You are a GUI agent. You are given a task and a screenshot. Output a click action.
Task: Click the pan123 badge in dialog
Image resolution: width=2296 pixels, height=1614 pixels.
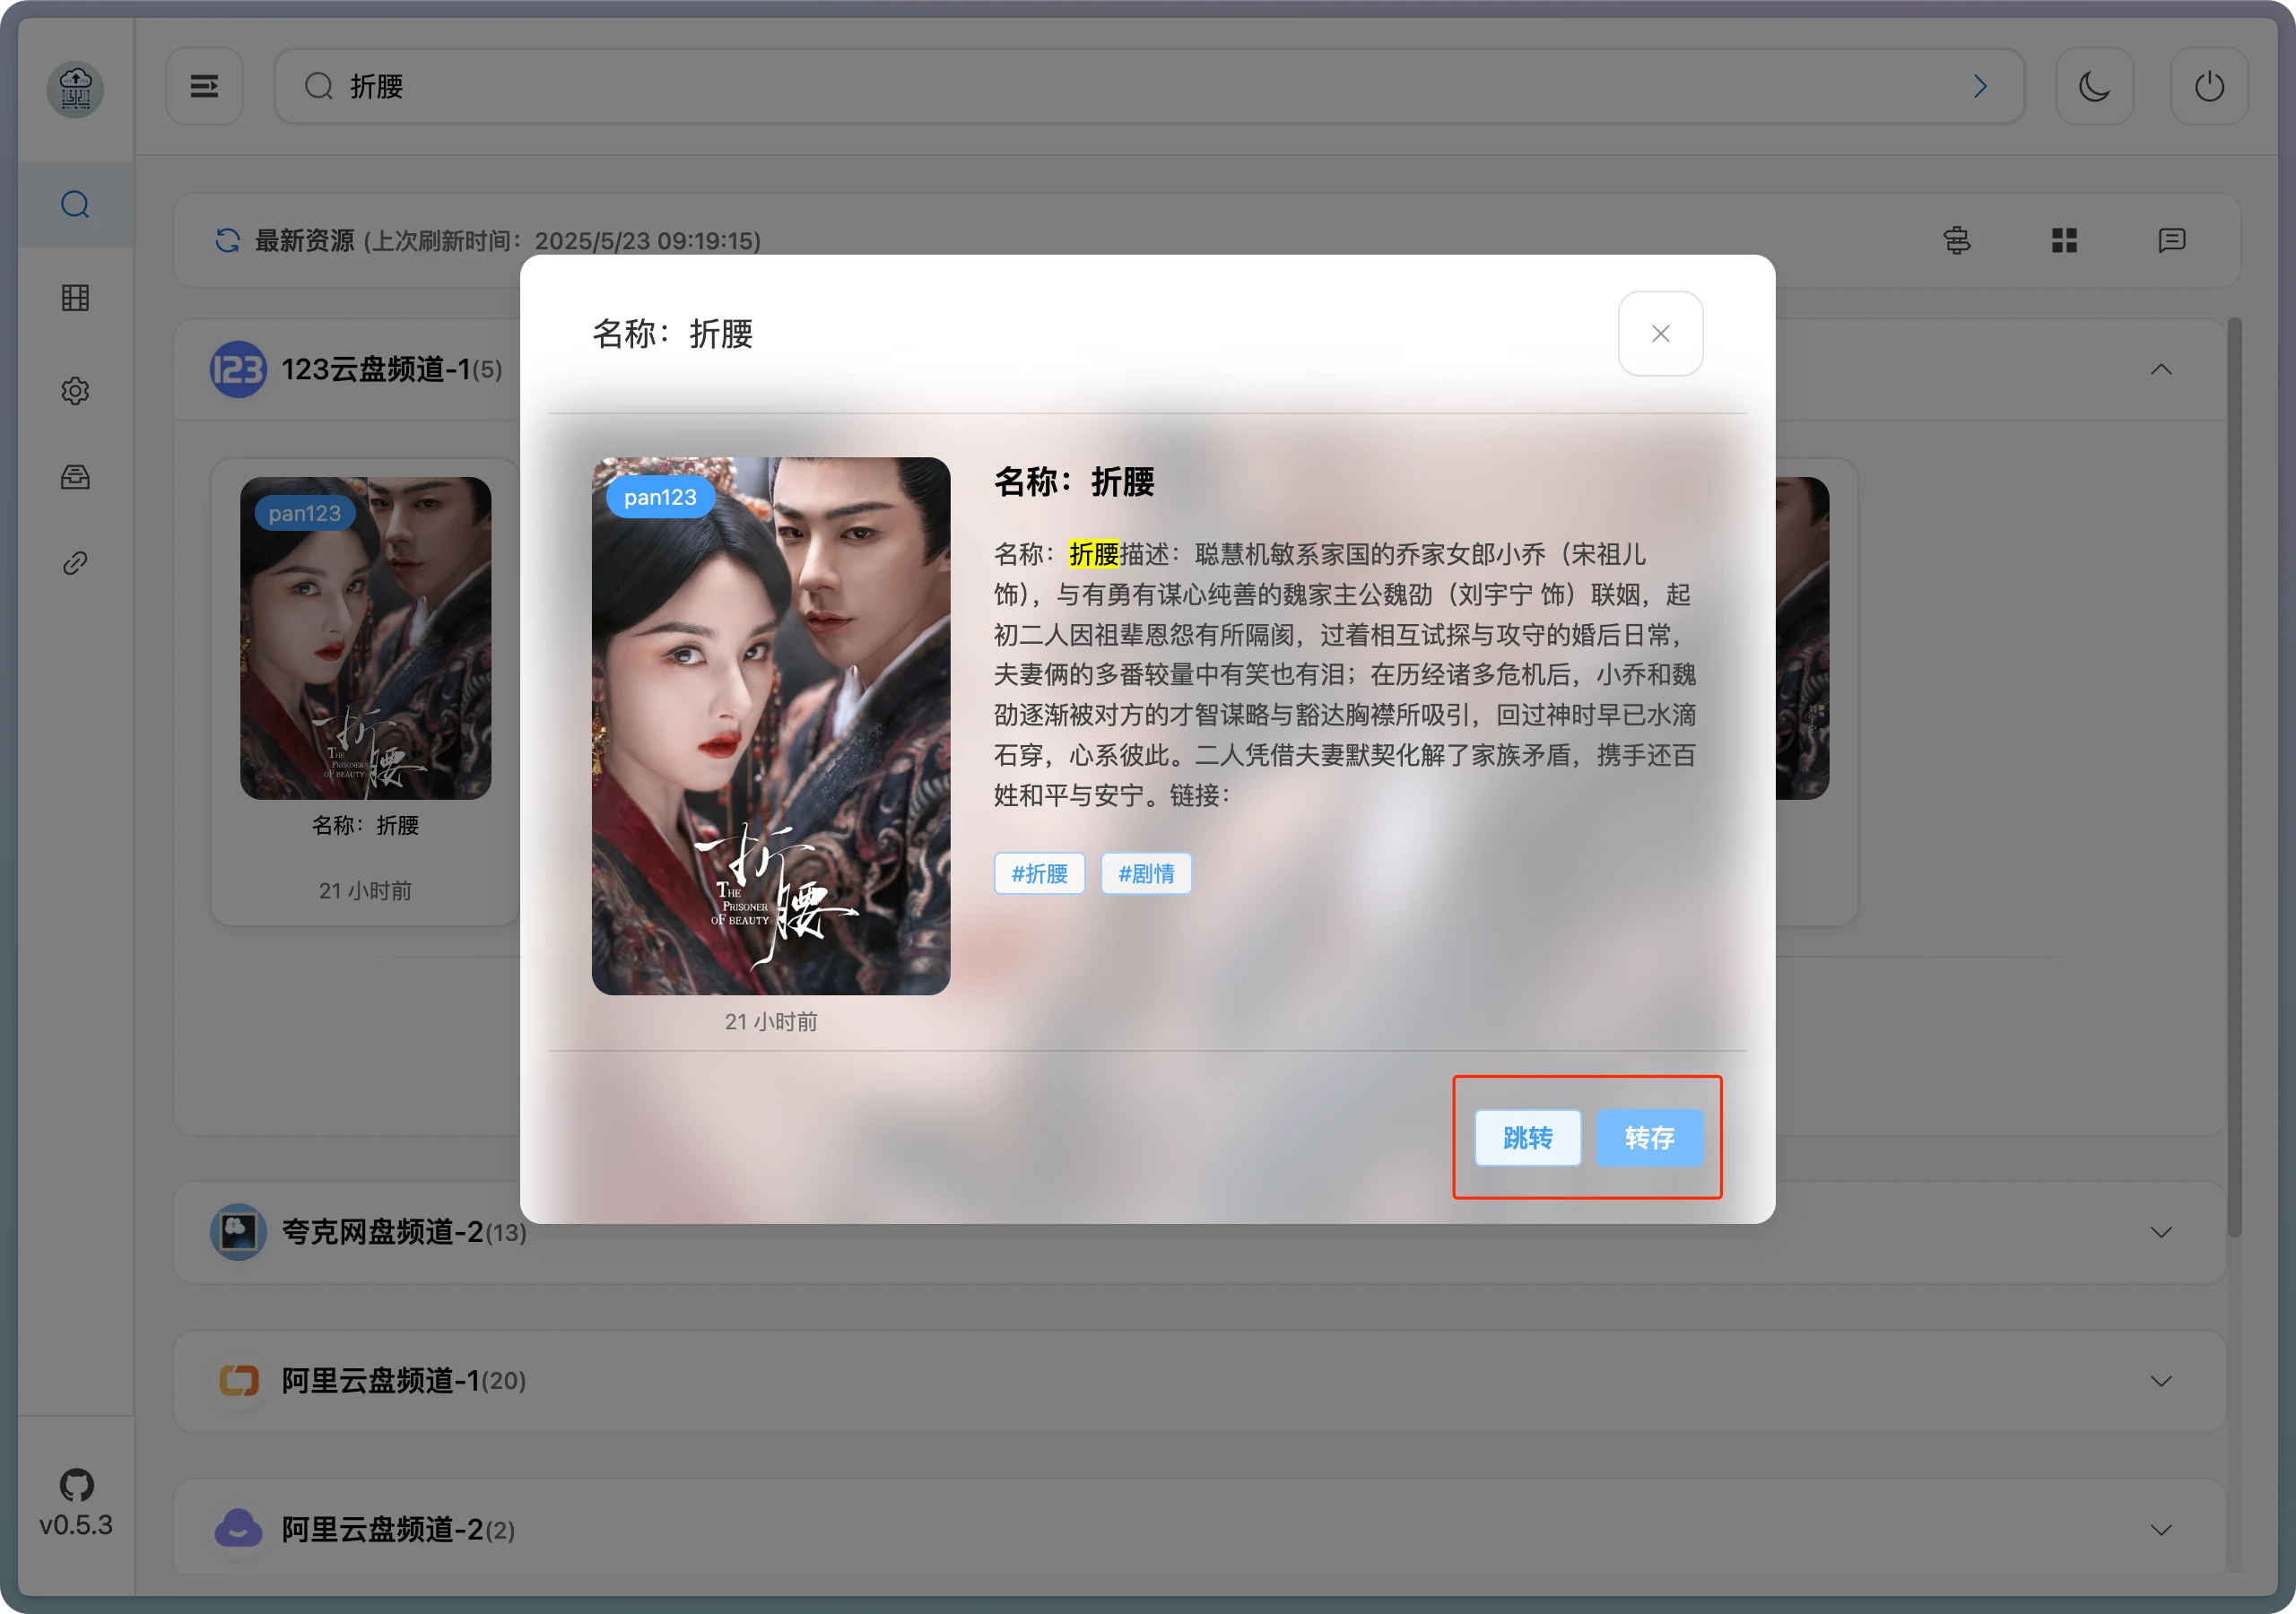pyautogui.click(x=660, y=497)
